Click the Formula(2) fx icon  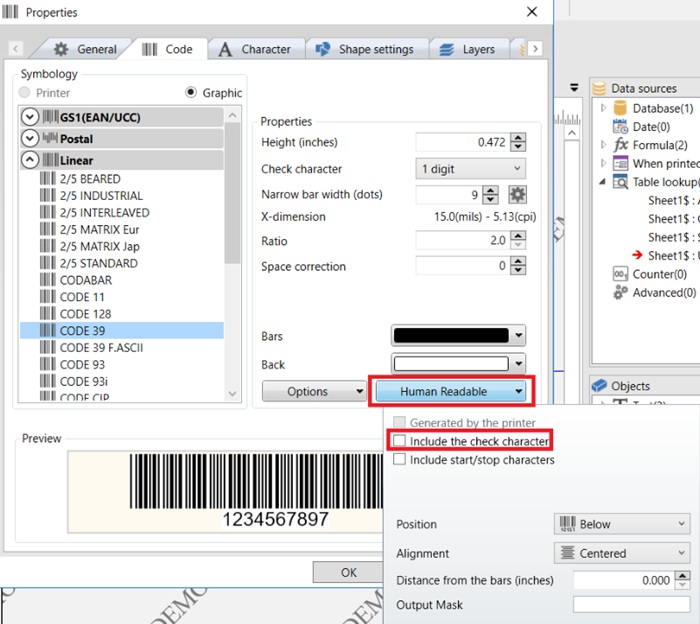click(621, 145)
